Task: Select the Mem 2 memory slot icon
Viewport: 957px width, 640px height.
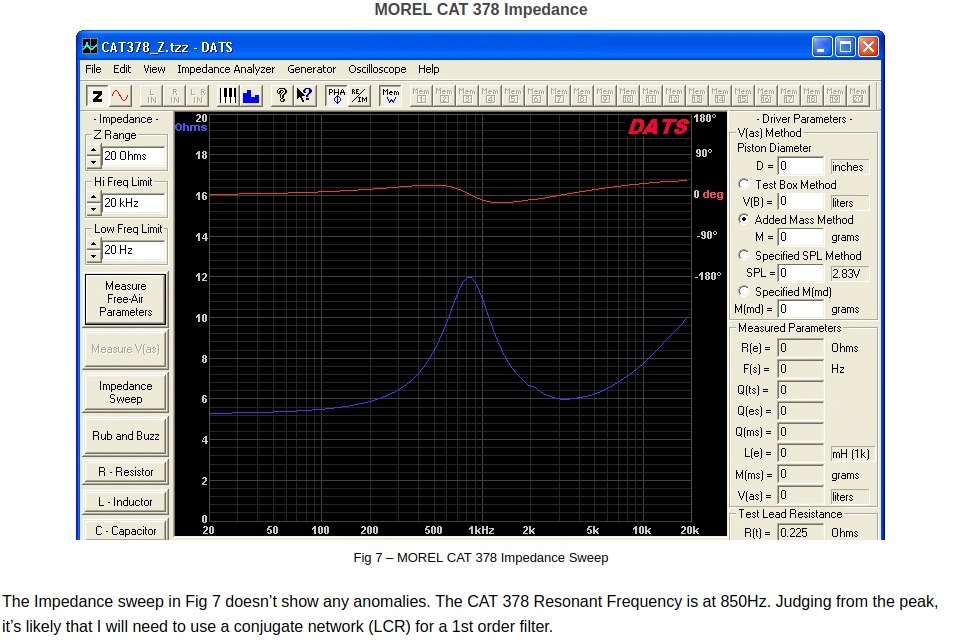Action: coord(444,96)
